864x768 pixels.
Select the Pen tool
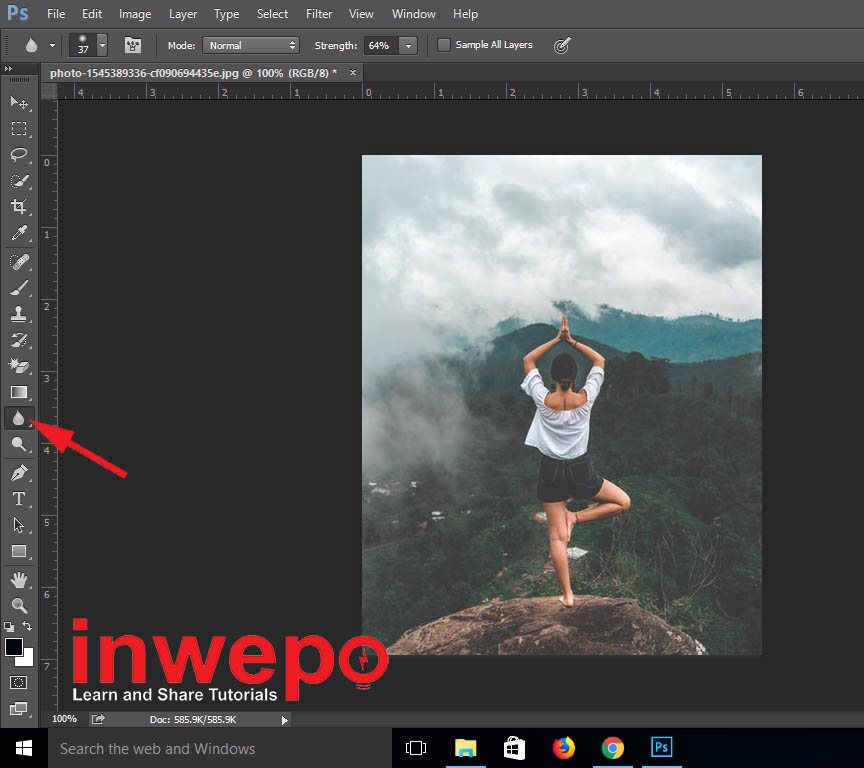[x=18, y=472]
